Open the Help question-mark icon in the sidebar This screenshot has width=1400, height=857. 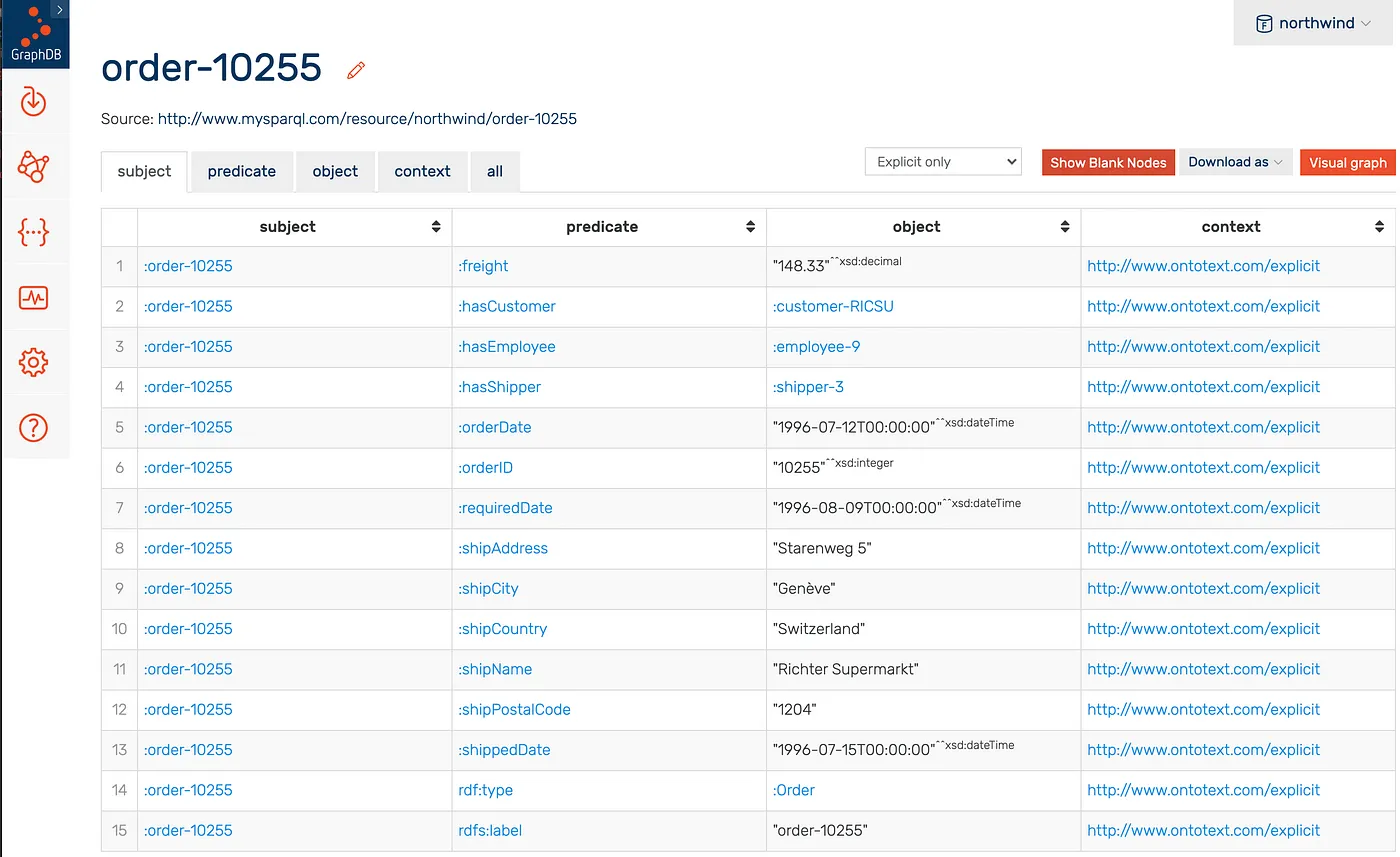34,428
